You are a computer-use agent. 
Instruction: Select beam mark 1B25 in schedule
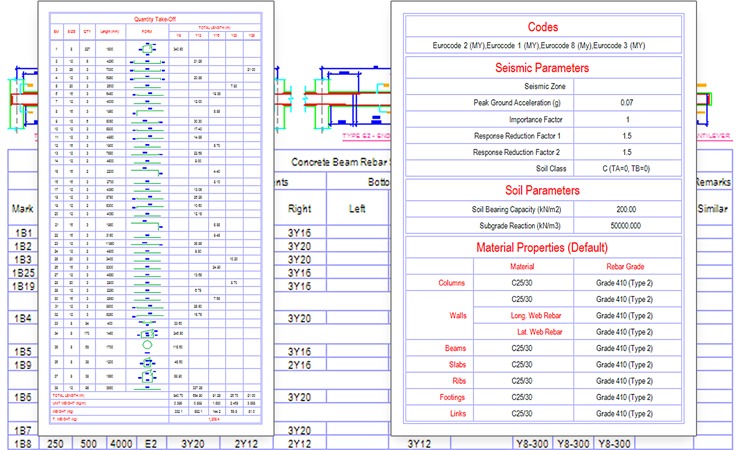(x=24, y=273)
